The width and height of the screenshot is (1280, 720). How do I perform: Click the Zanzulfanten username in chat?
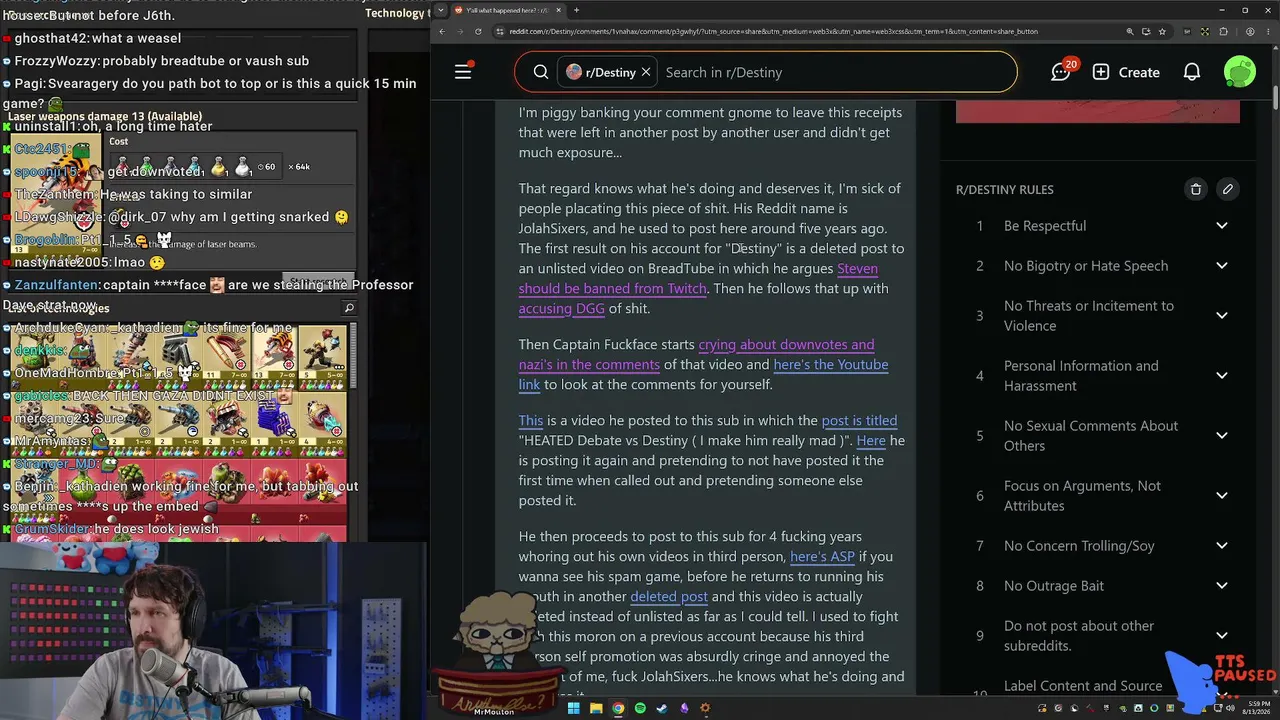57,285
